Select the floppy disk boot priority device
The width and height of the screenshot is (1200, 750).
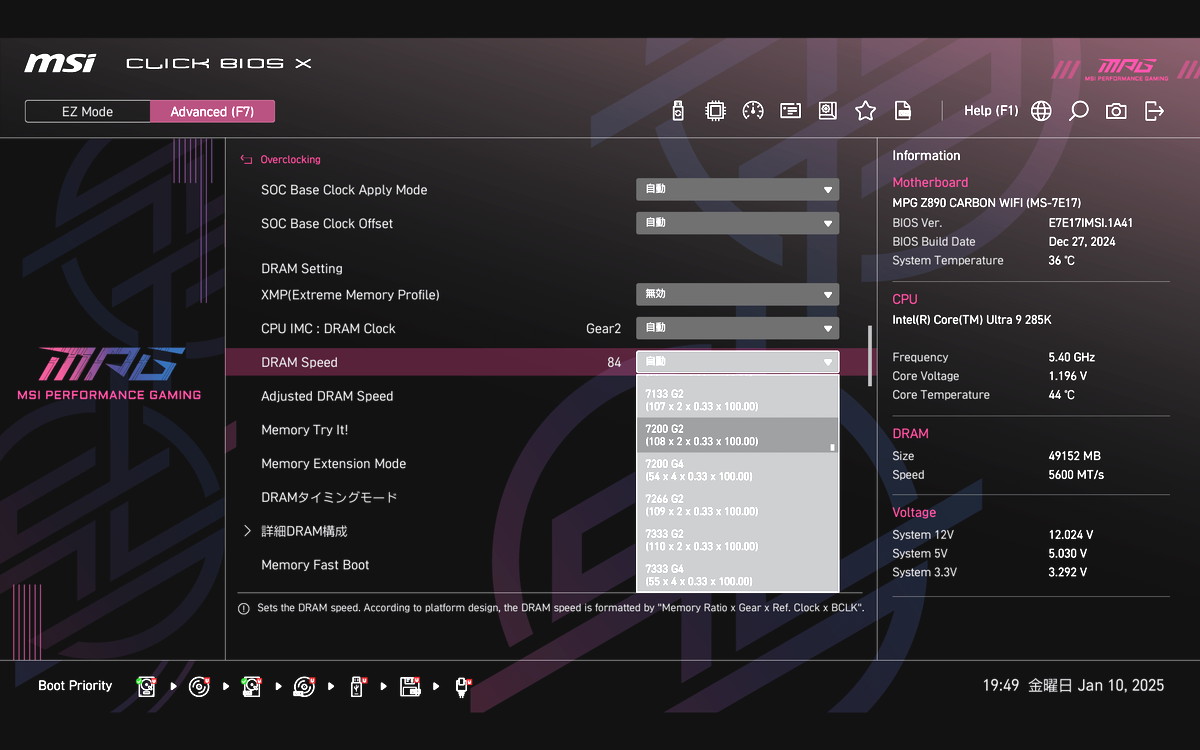click(x=409, y=686)
